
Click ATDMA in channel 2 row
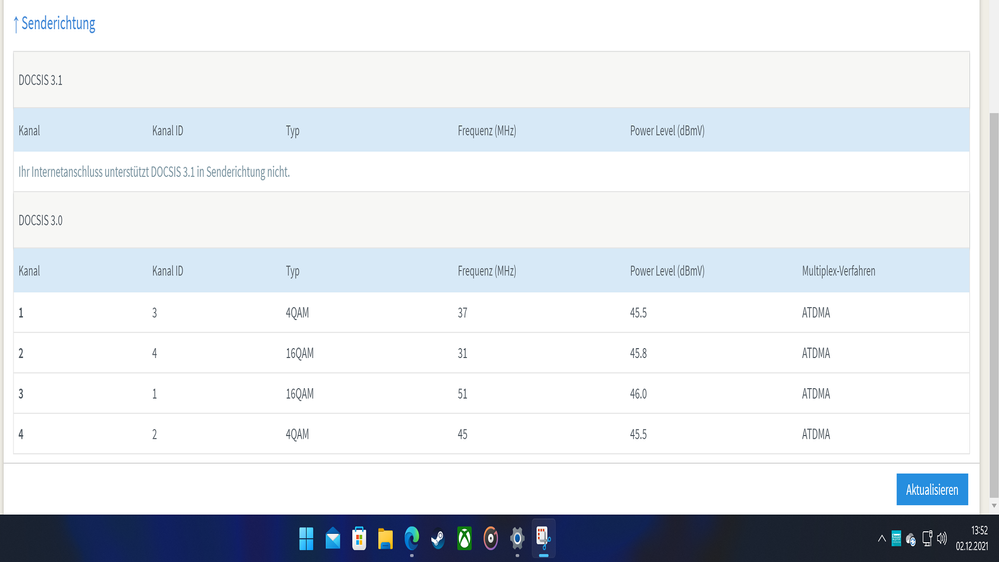(x=816, y=353)
